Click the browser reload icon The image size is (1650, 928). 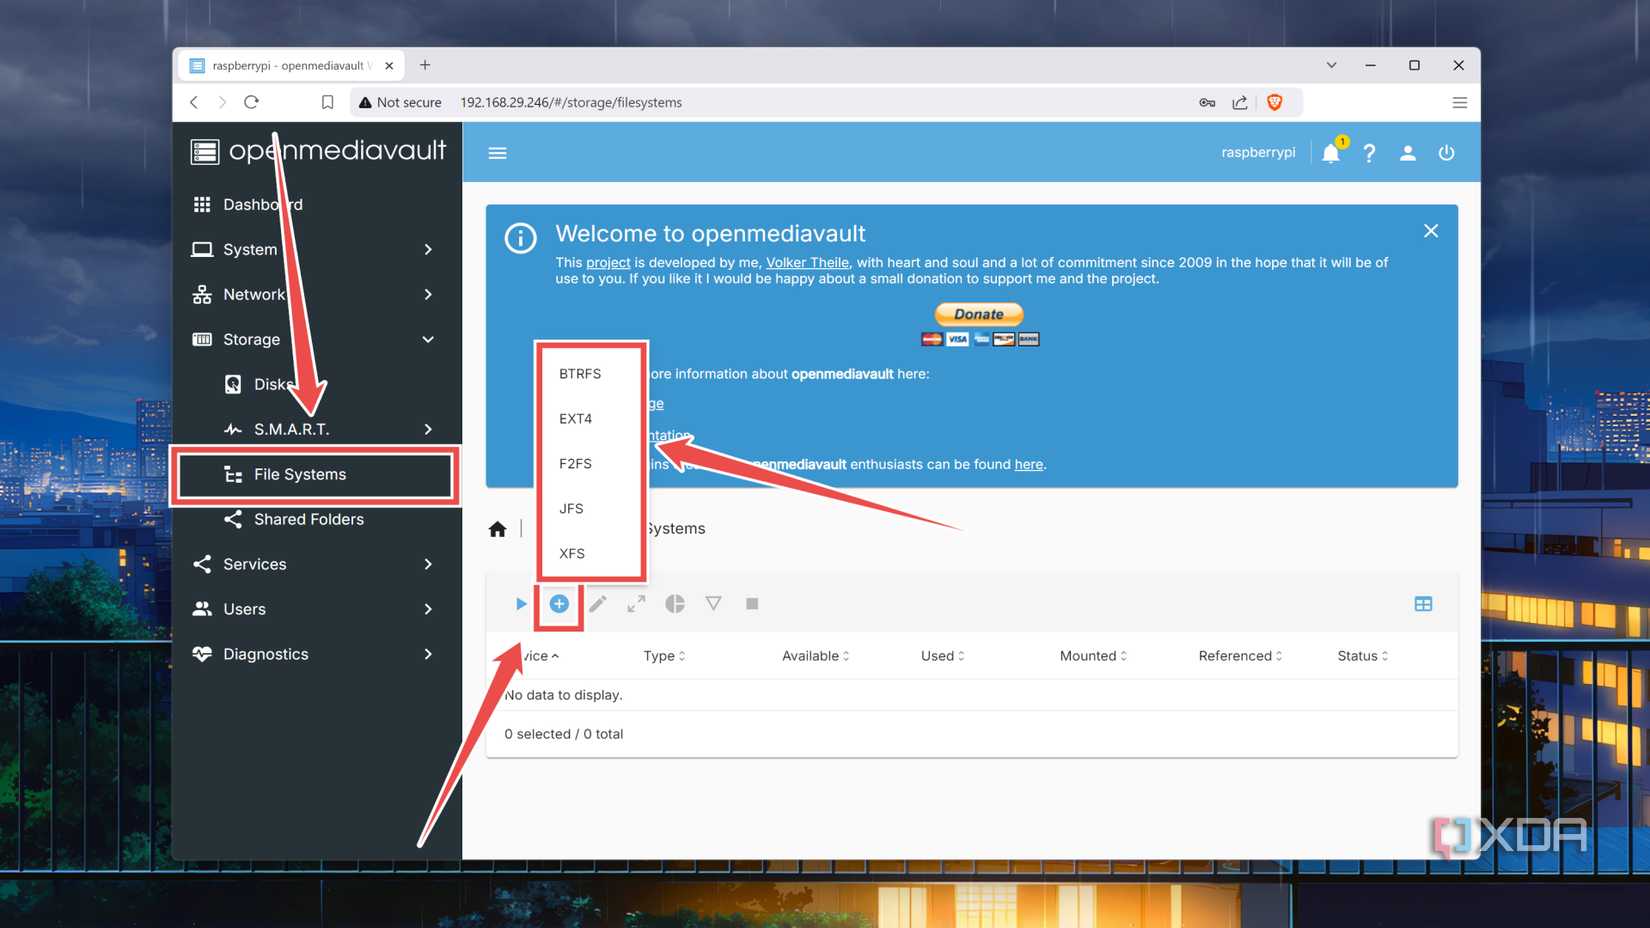click(x=251, y=102)
